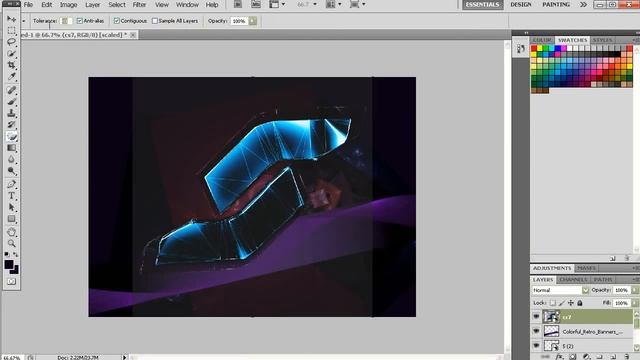The height and width of the screenshot is (360, 640).
Task: Switch to the Masks tab
Action: [x=586, y=268]
